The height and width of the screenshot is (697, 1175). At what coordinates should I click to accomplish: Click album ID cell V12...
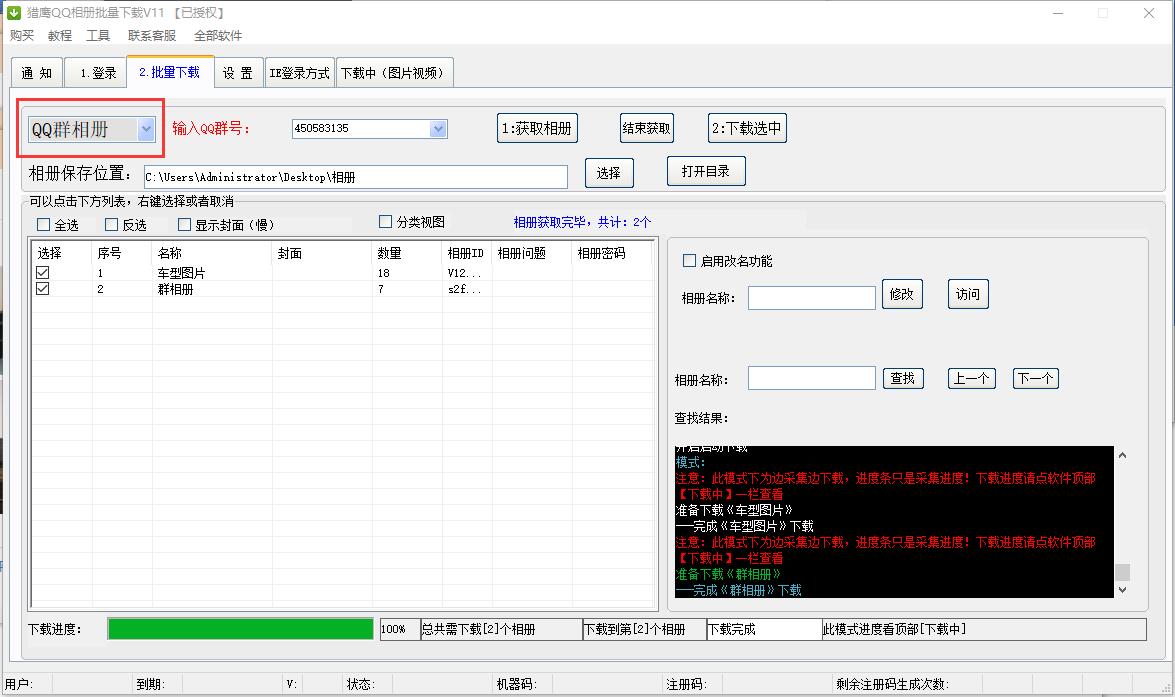465,273
